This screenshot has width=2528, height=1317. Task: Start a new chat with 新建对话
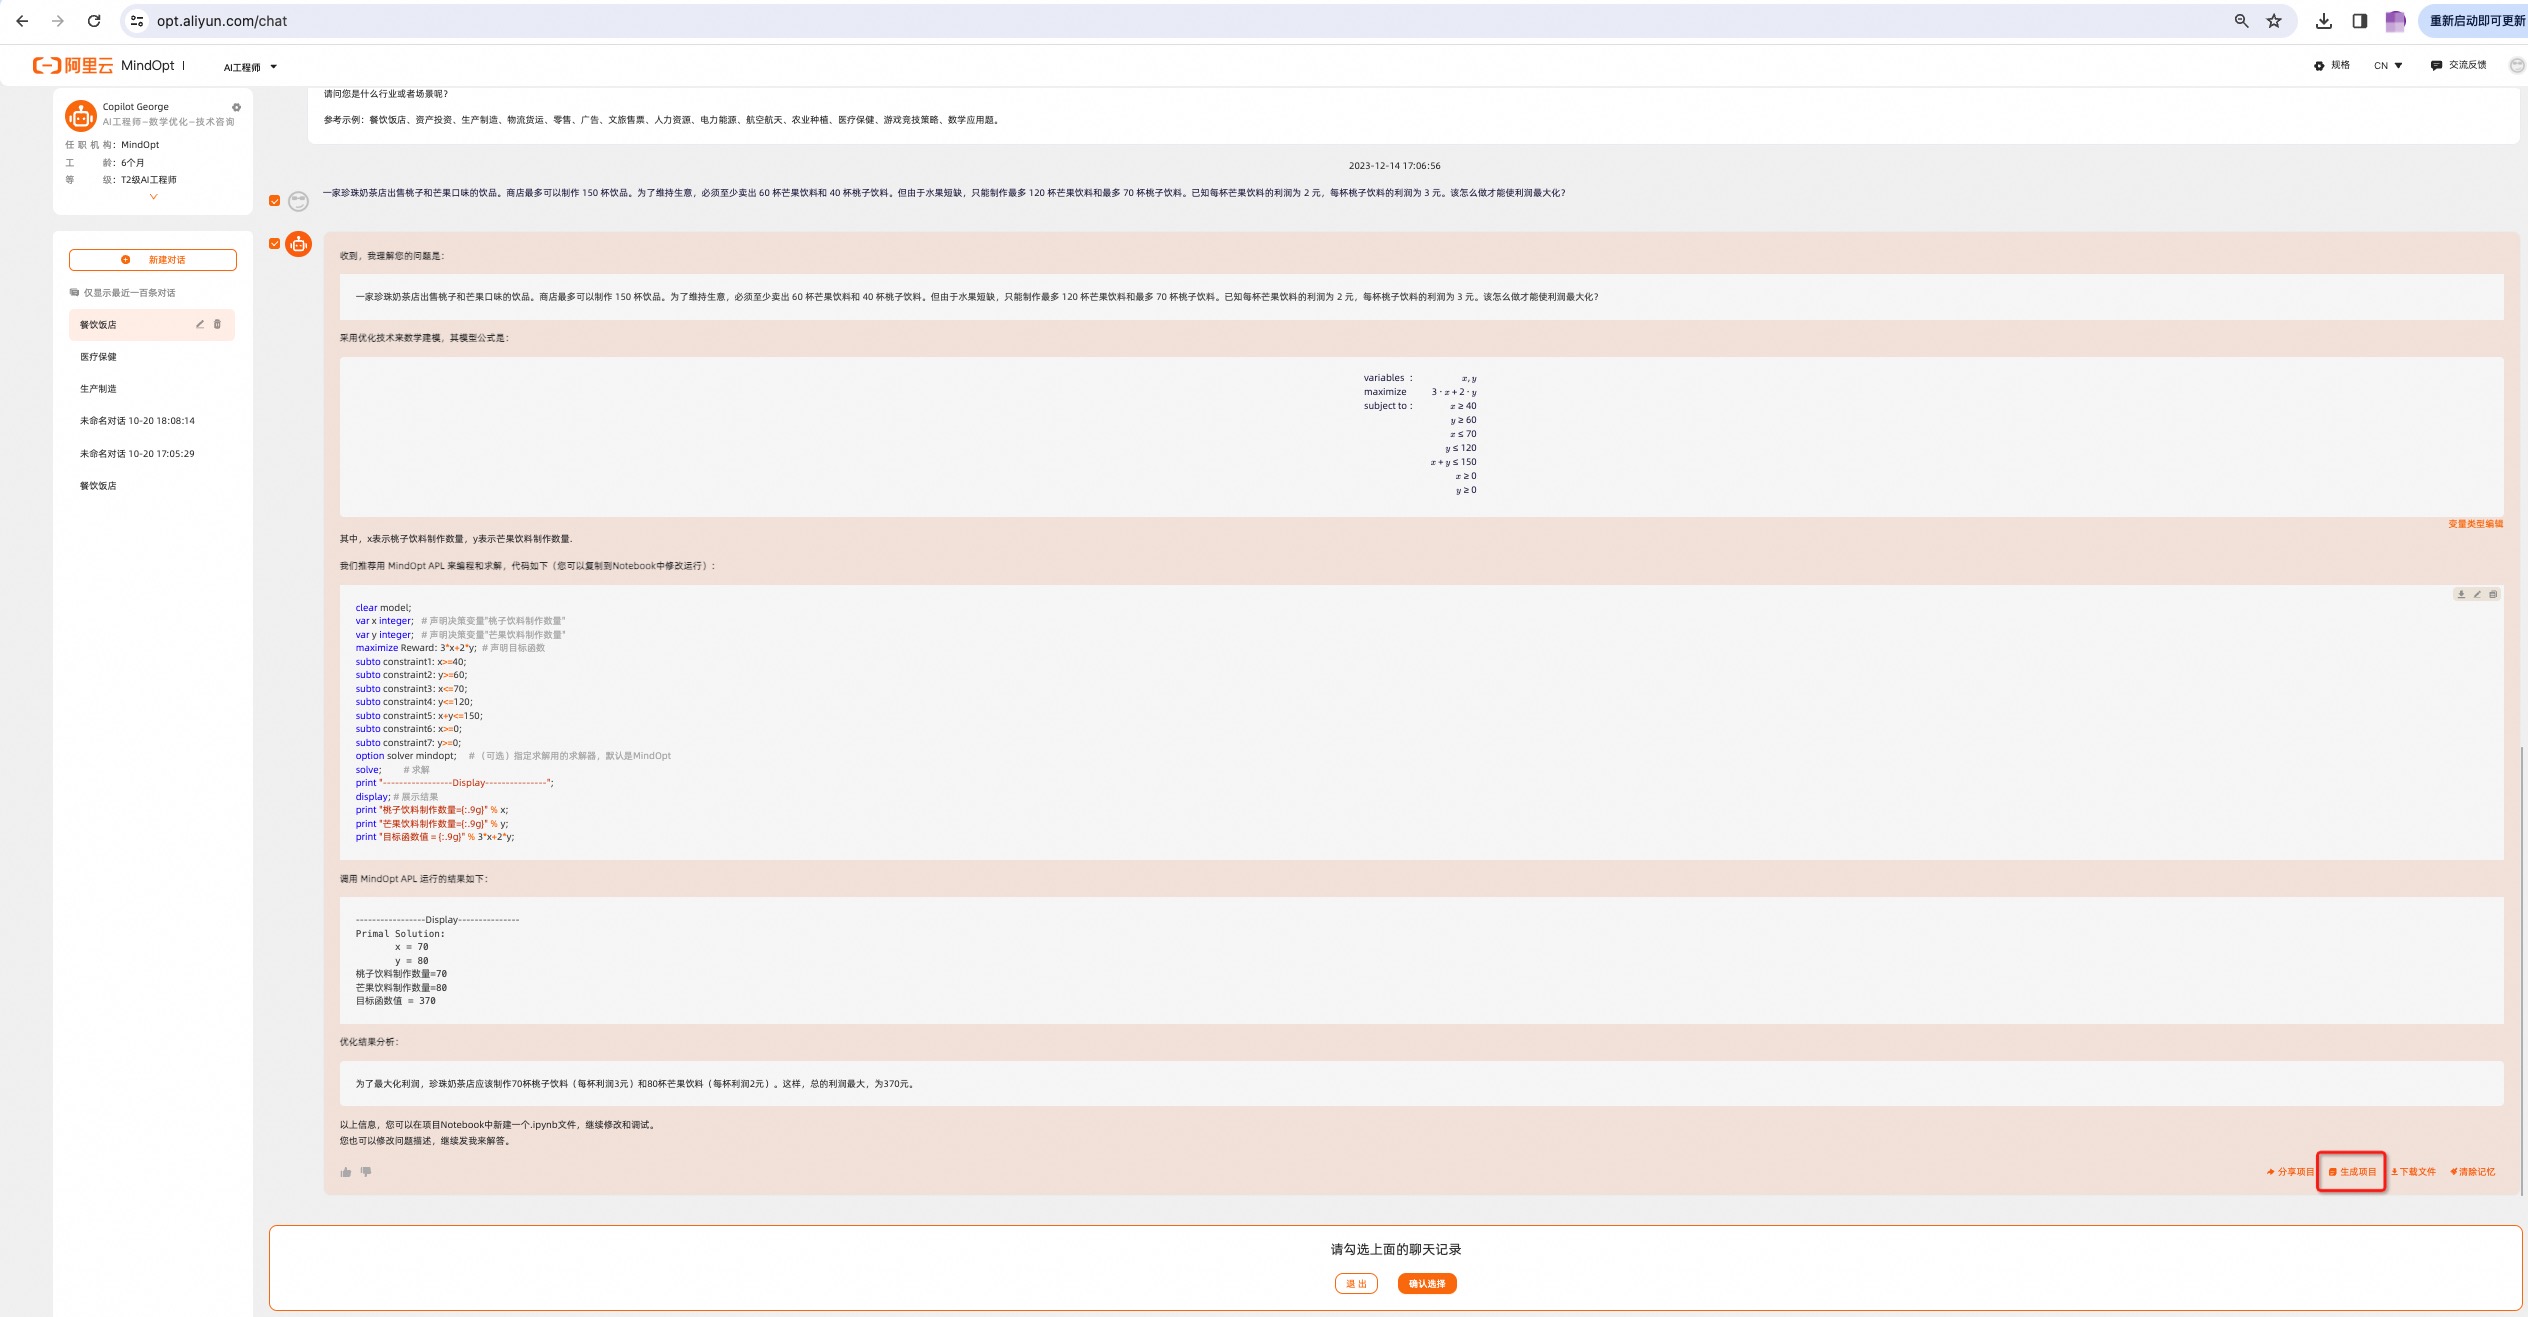[x=153, y=260]
